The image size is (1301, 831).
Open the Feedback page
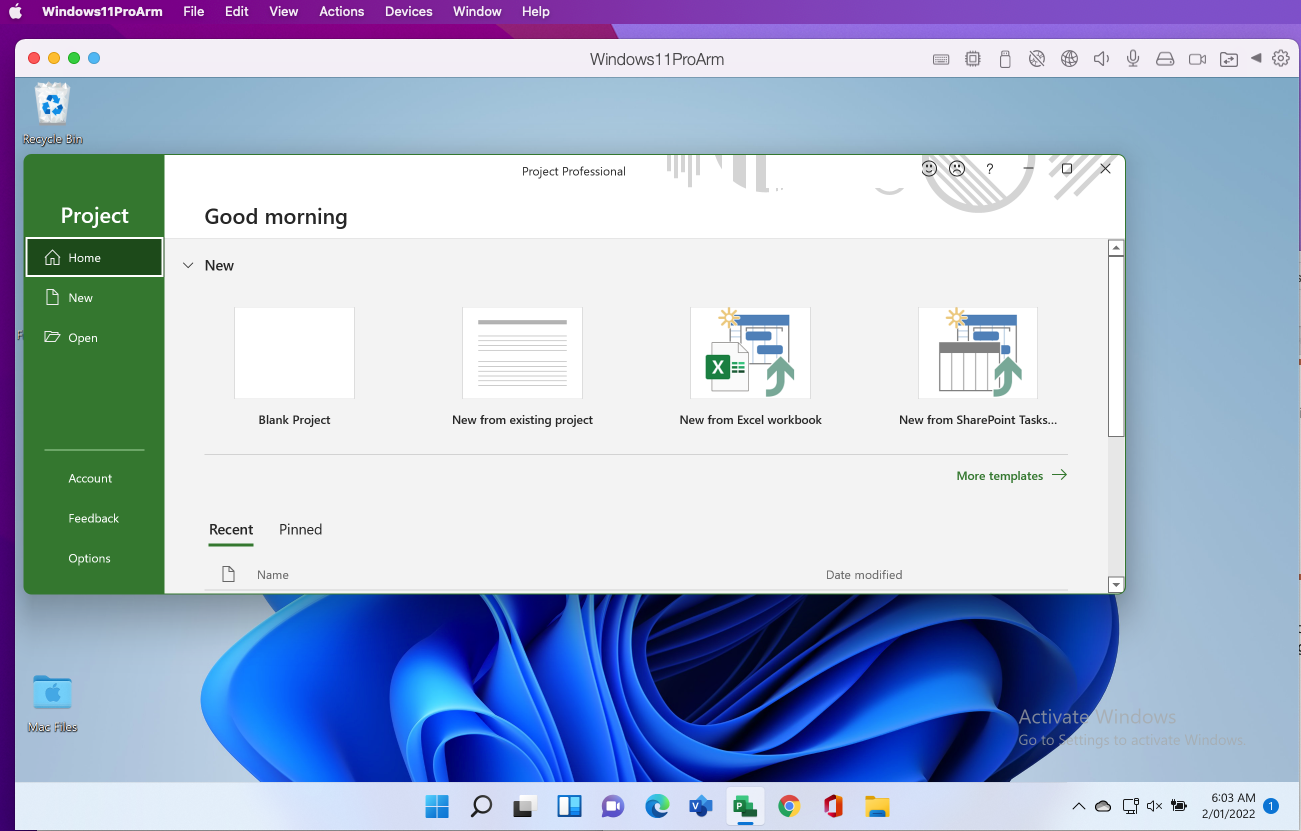94,518
